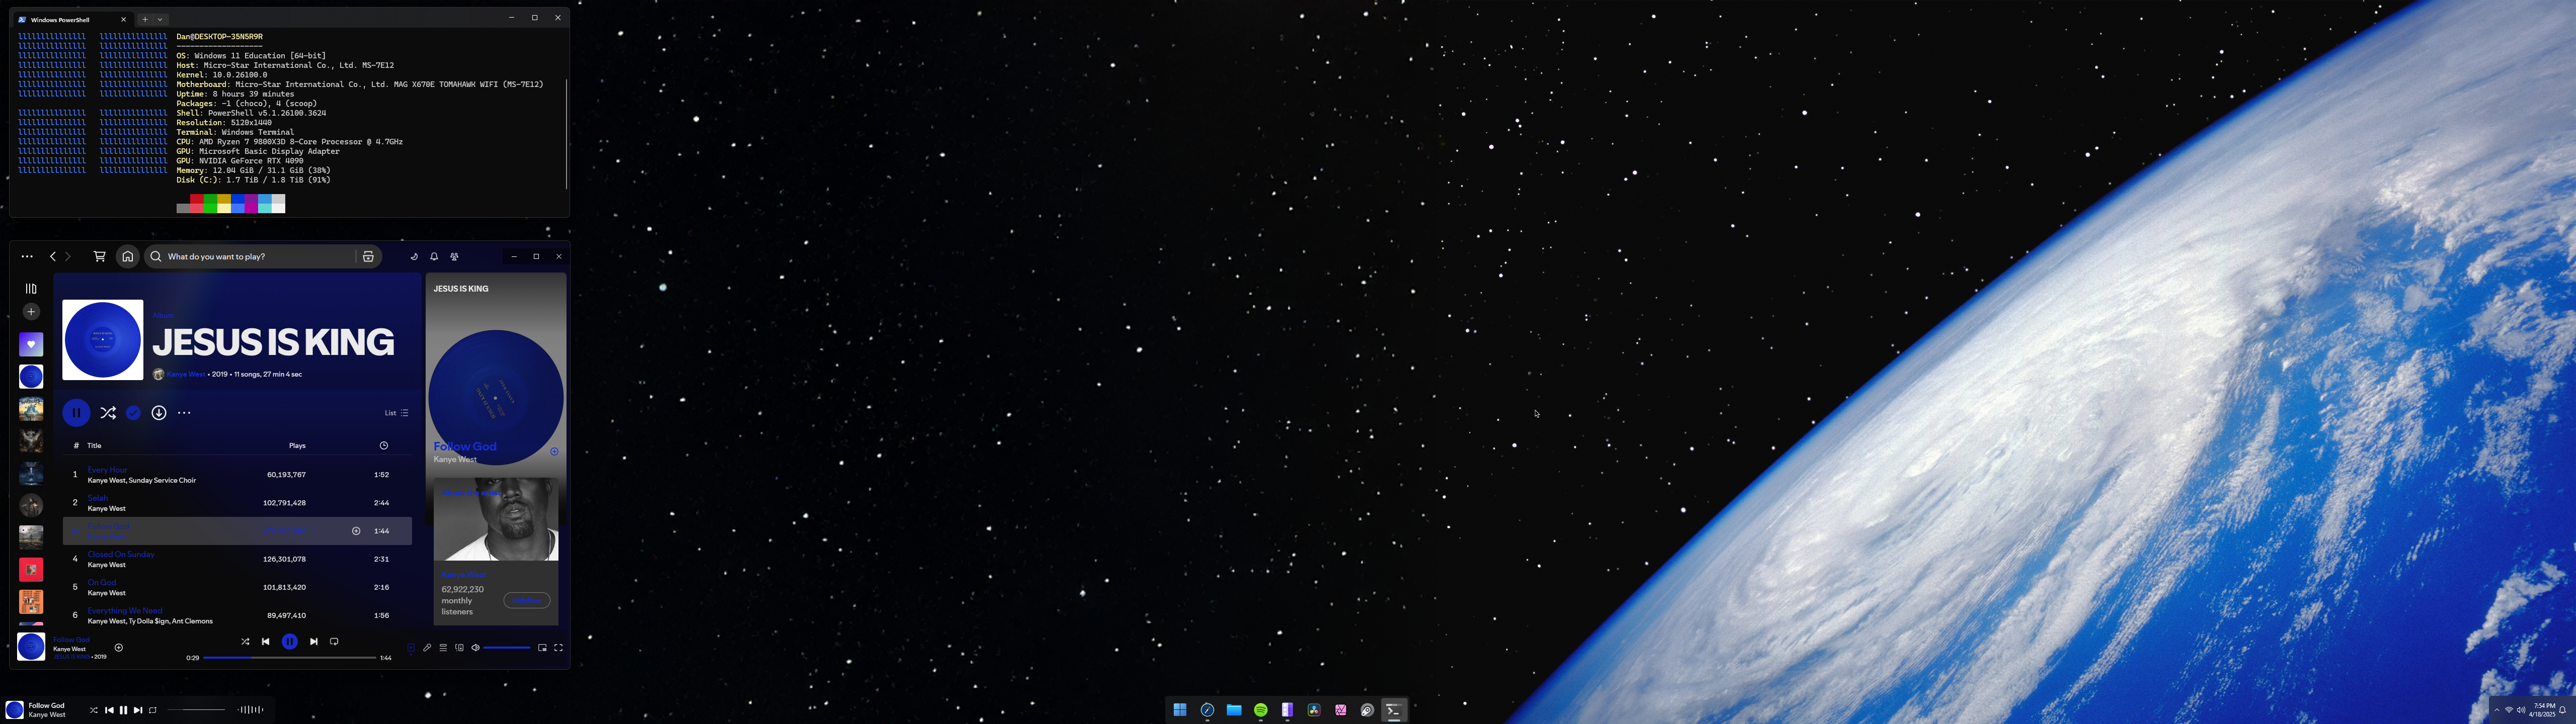Seek in desktop media widget progress line

pos(196,710)
